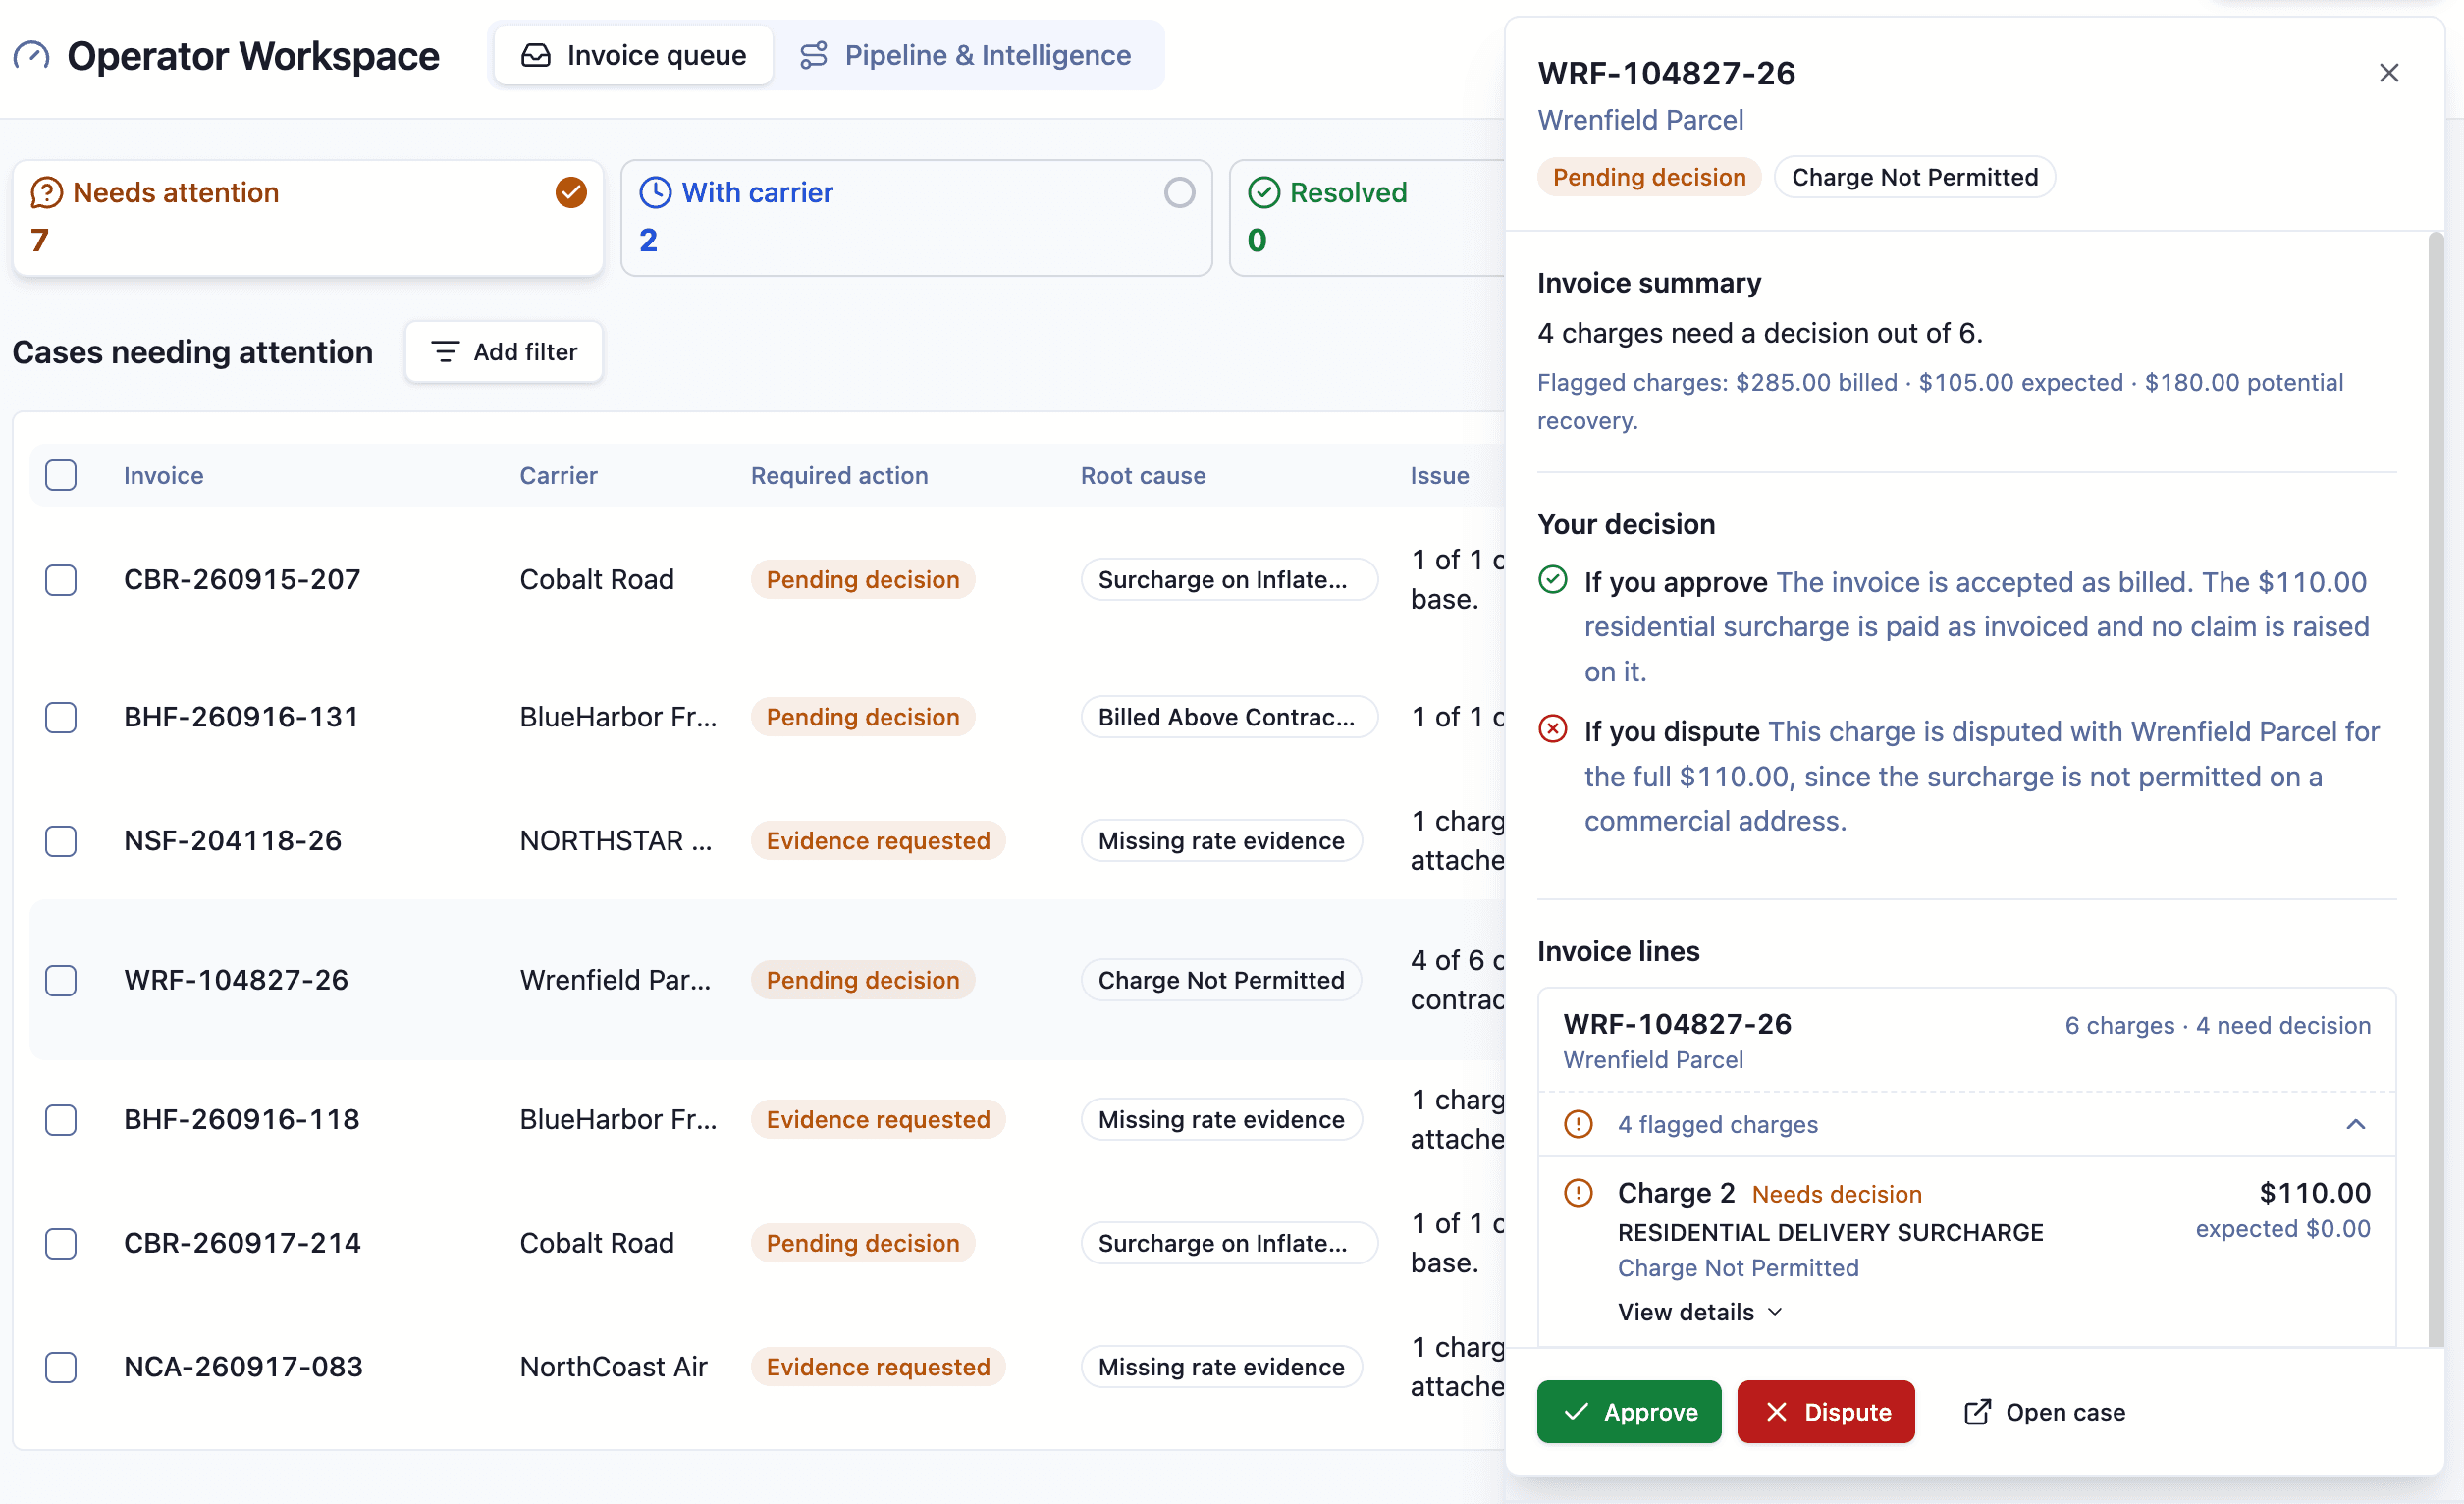Tick the checkbox for WRF-104827-26 row
The height and width of the screenshot is (1504, 2464).
(x=61, y=980)
